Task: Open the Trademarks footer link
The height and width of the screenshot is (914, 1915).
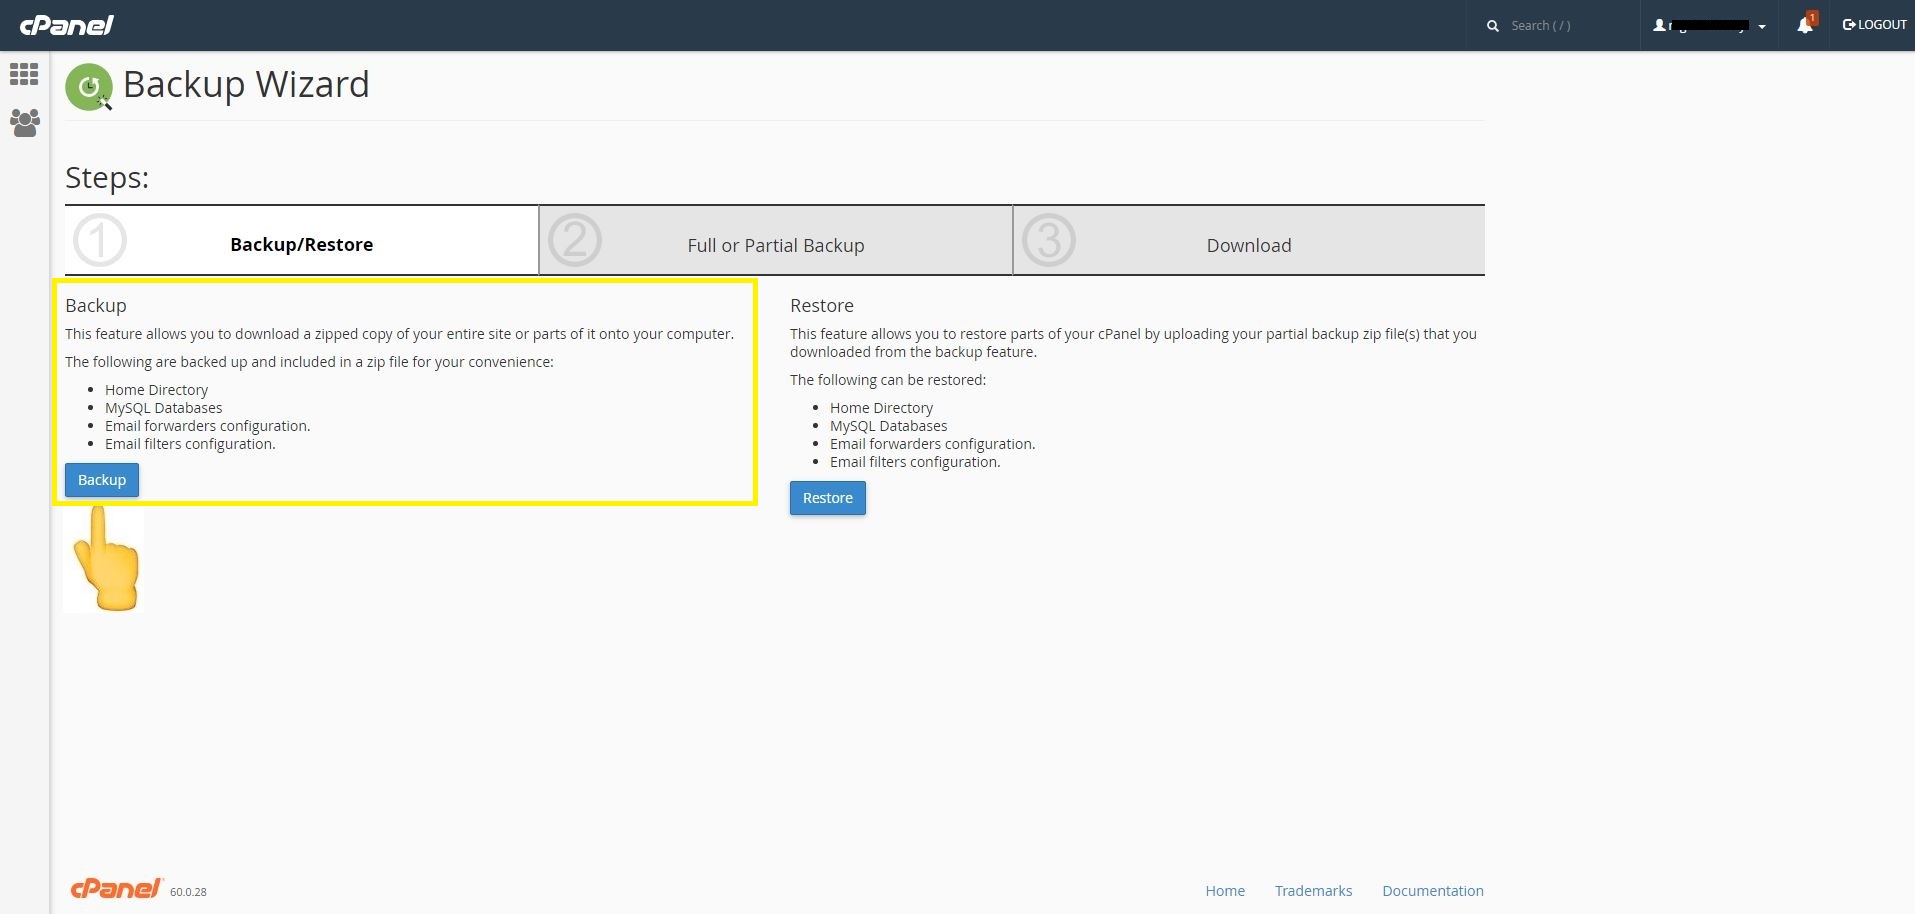Action: tap(1313, 891)
